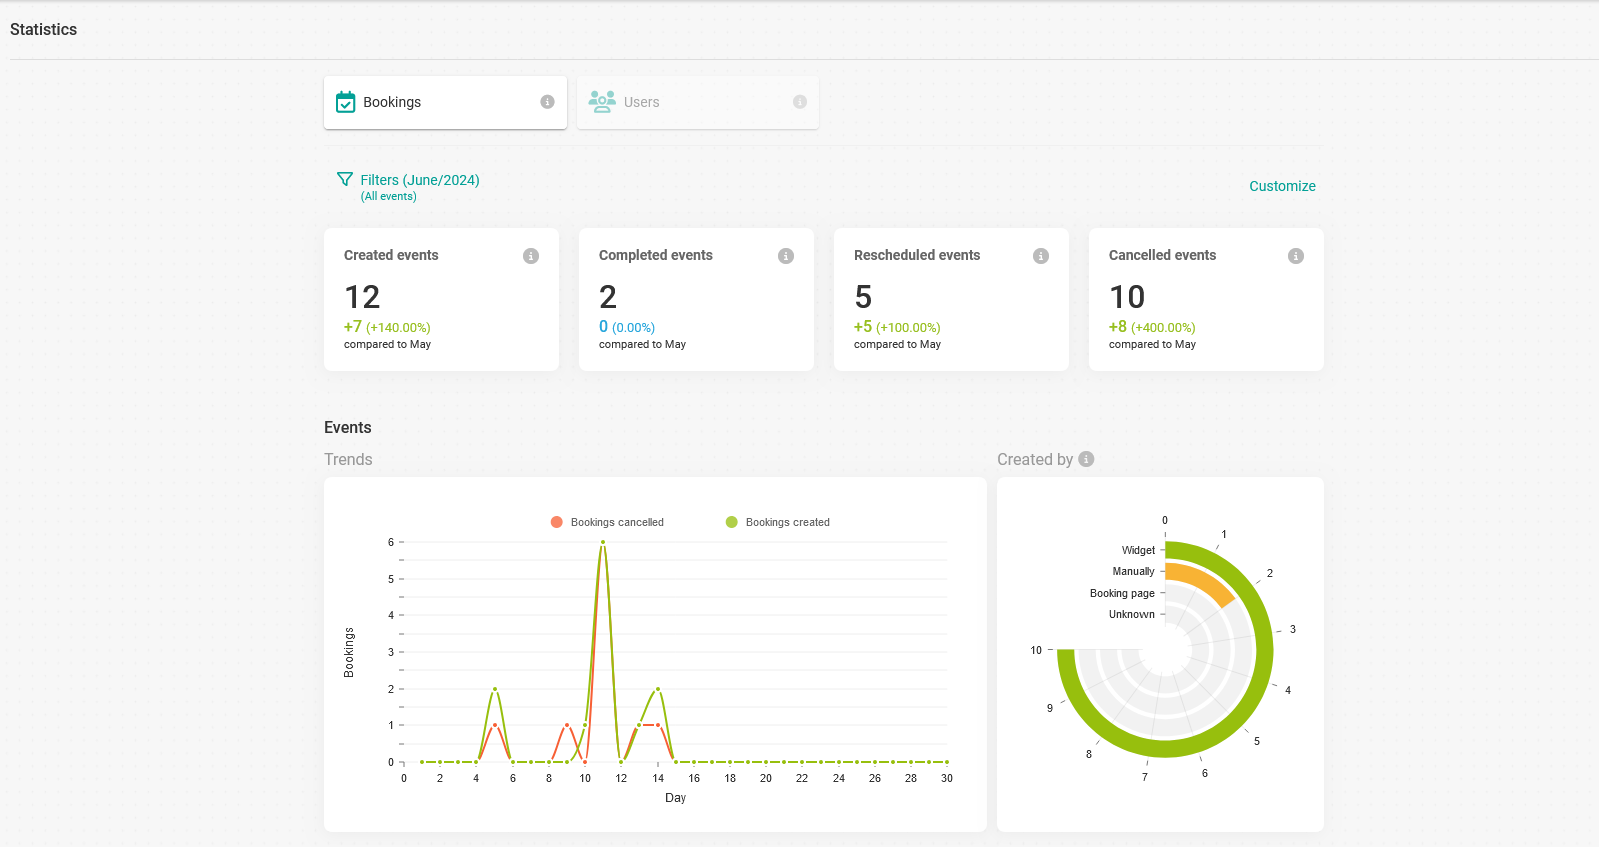
Task: Switch to the Users statistics tab
Action: click(x=698, y=102)
